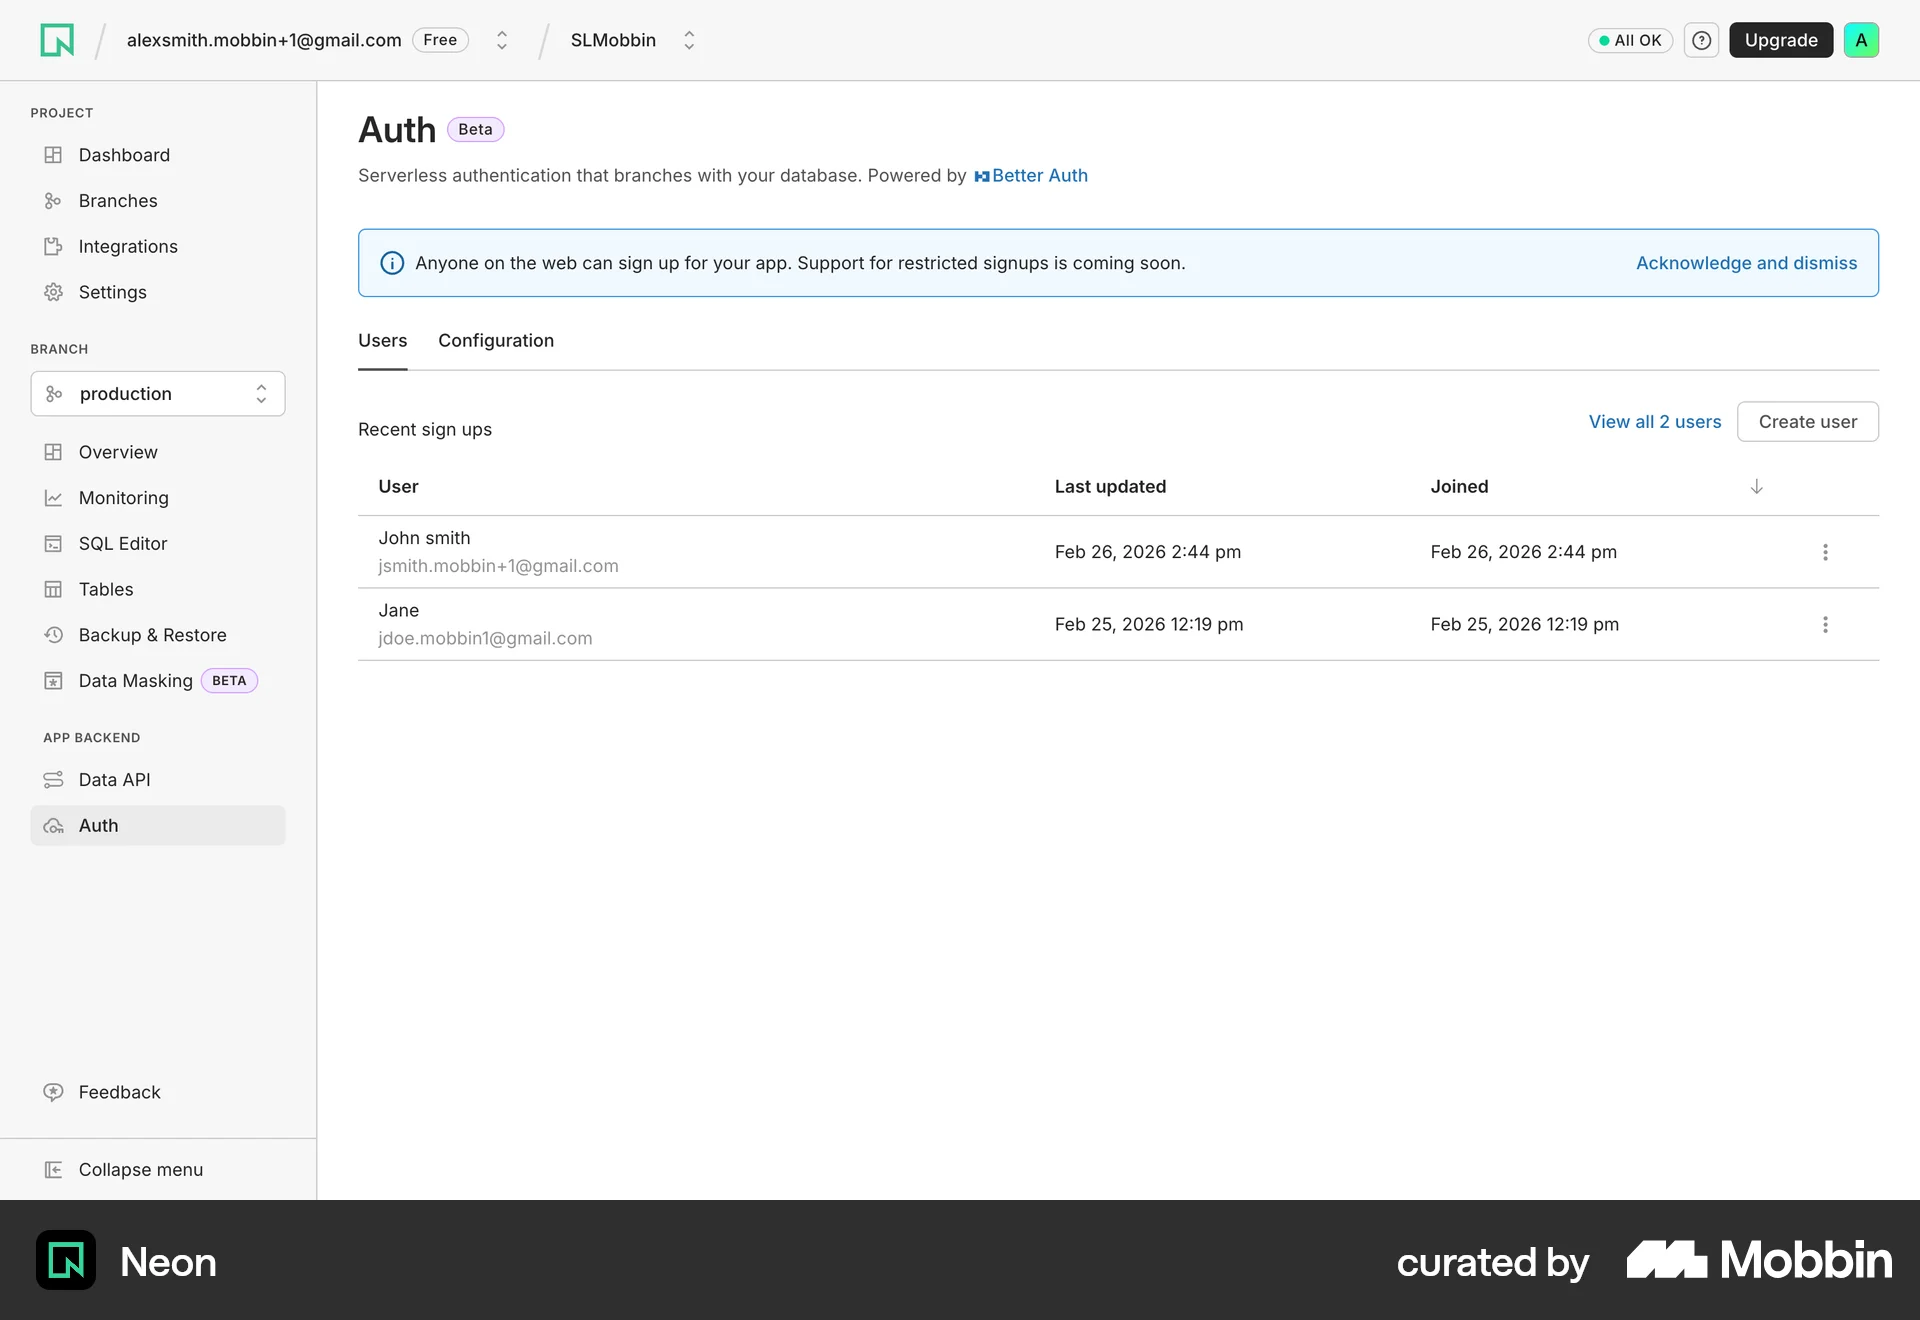Click Acknowledge and dismiss link
This screenshot has height=1320, width=1920.
tap(1746, 263)
